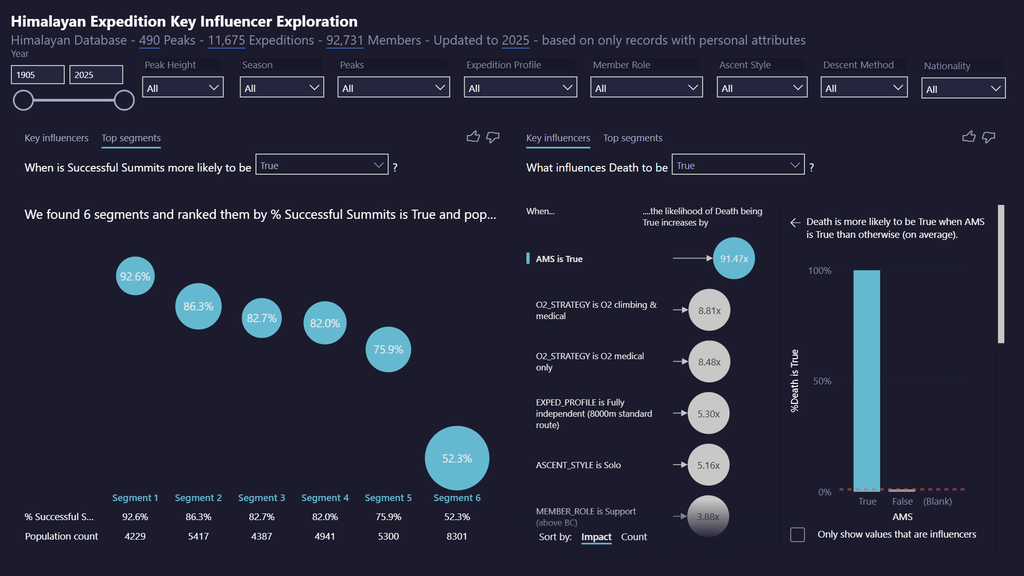Click the True bar in AMS chart
This screenshot has height=576, width=1024.
(867, 380)
